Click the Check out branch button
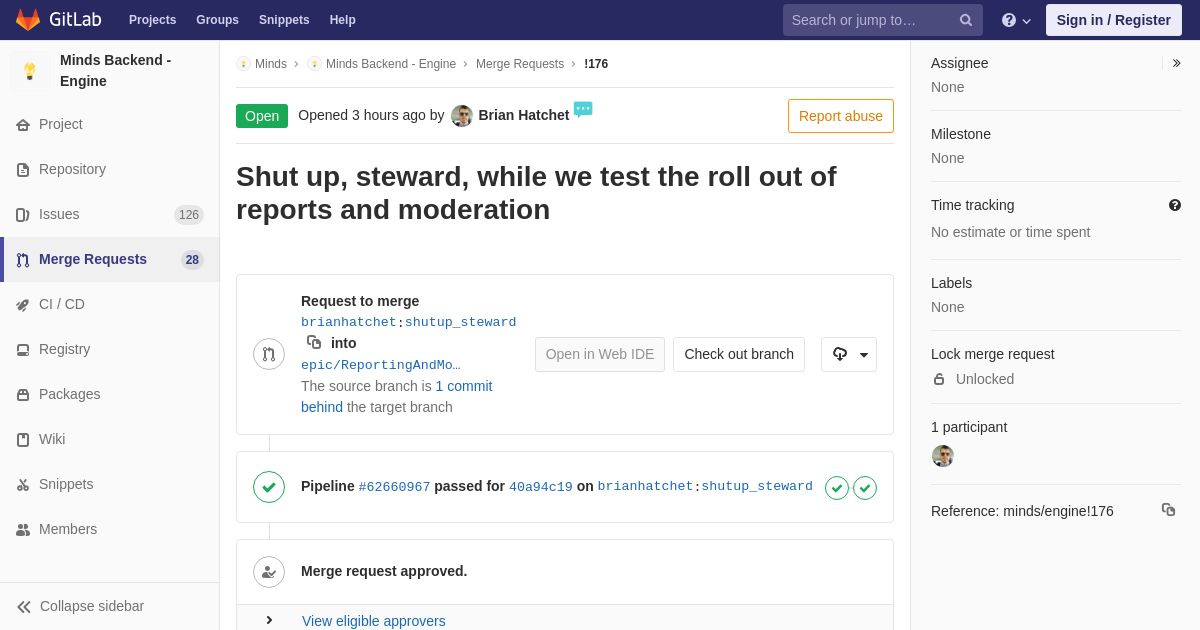This screenshot has height=630, width=1200. pos(739,354)
